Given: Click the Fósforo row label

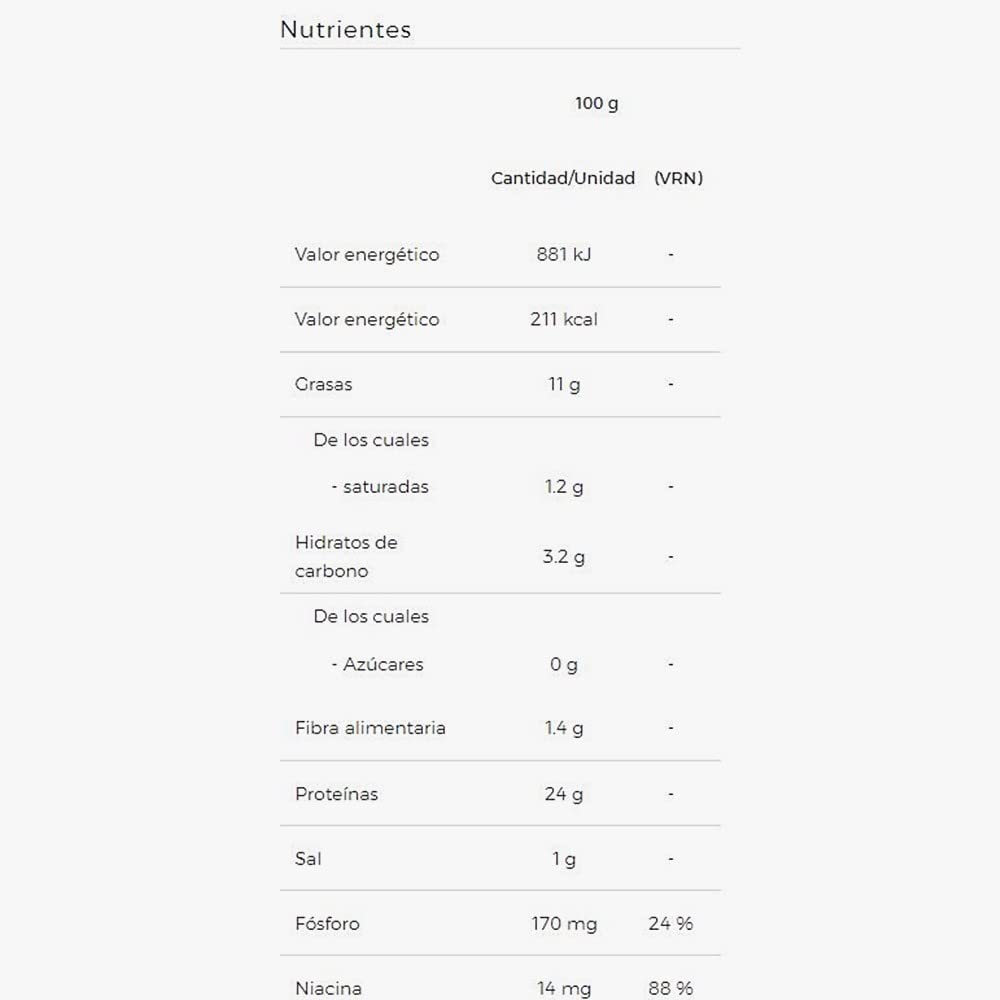Looking at the screenshot, I should click(327, 923).
